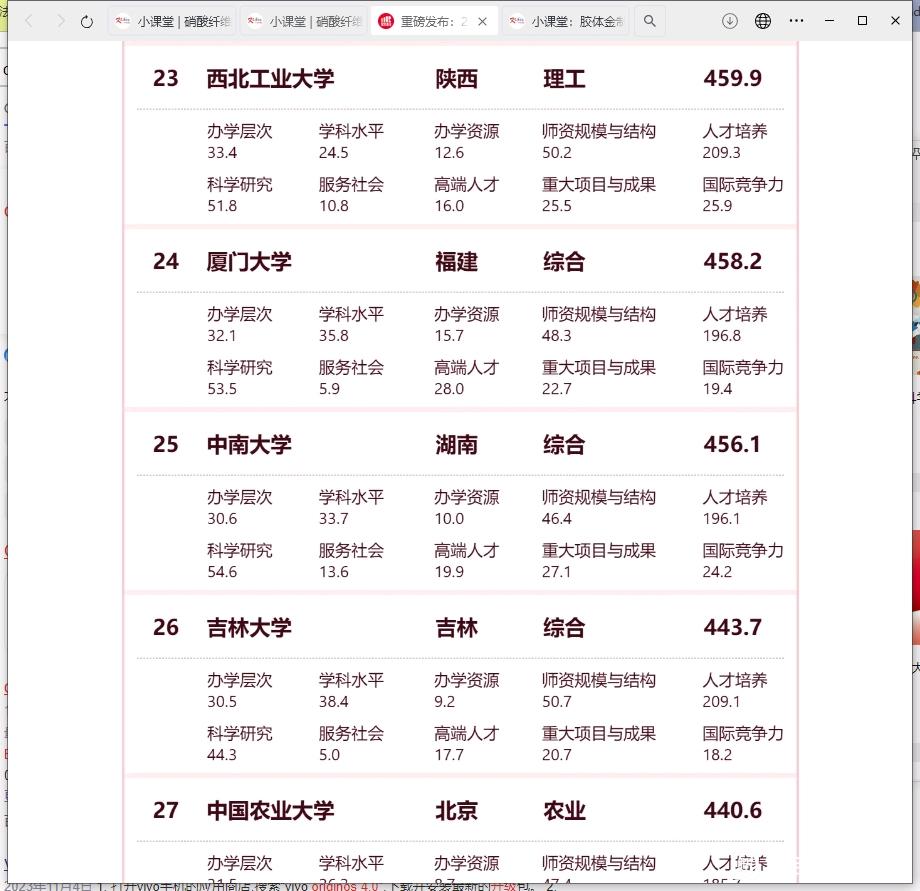Click province 吉林 in row 26

[x=456, y=628]
